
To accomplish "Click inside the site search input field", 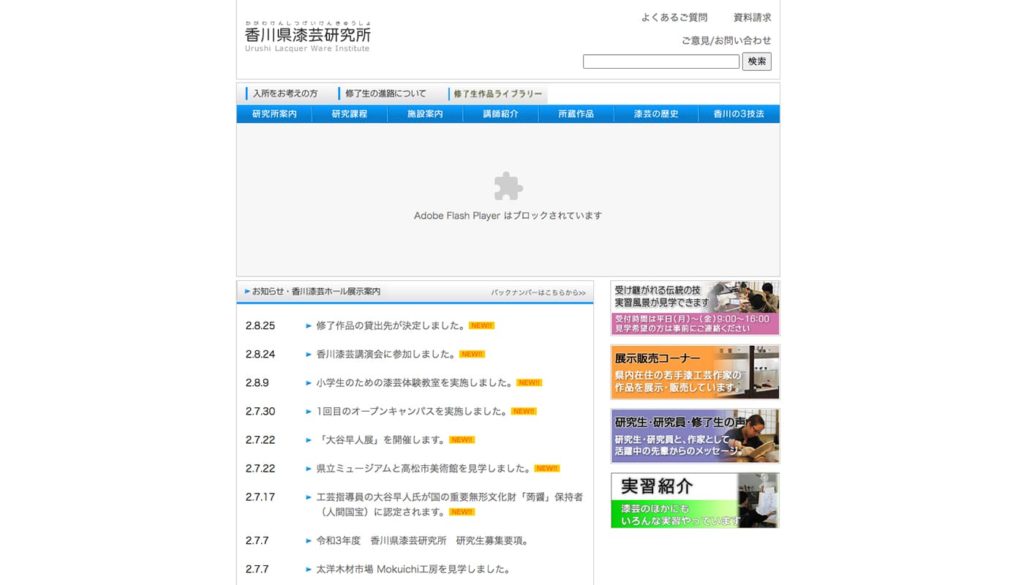I will (x=662, y=61).
